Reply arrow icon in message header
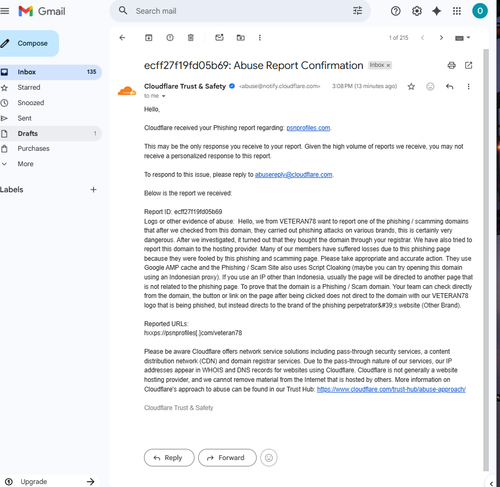Image resolution: width=500 pixels, height=487 pixels. point(450,87)
